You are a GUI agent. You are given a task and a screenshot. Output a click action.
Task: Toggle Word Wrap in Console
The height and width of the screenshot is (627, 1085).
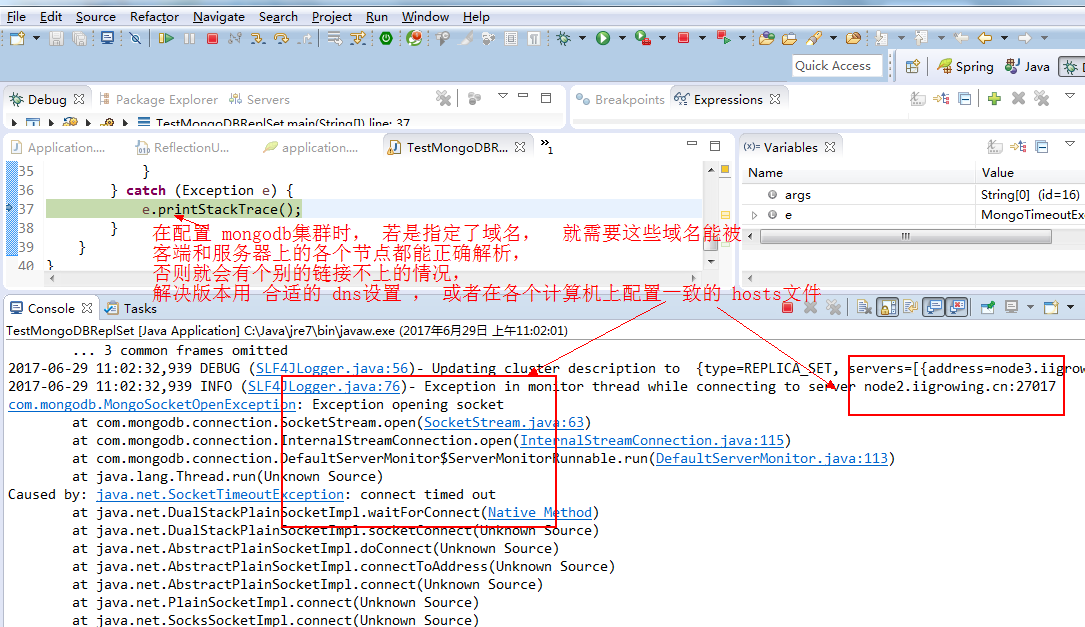click(x=910, y=307)
